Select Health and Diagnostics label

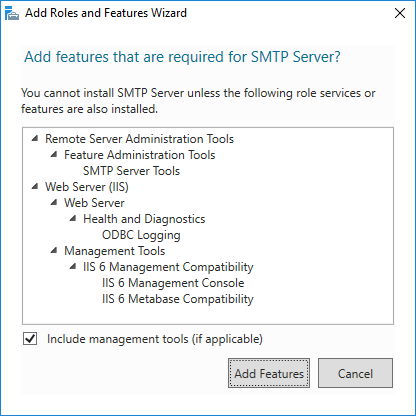coord(144,219)
